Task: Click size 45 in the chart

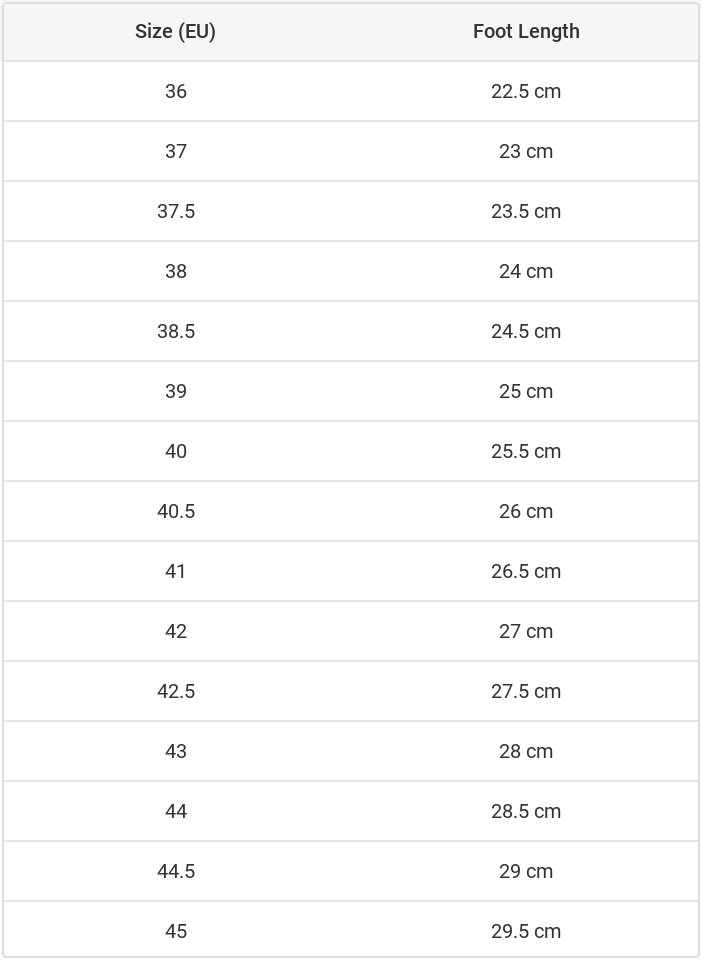Action: (176, 931)
